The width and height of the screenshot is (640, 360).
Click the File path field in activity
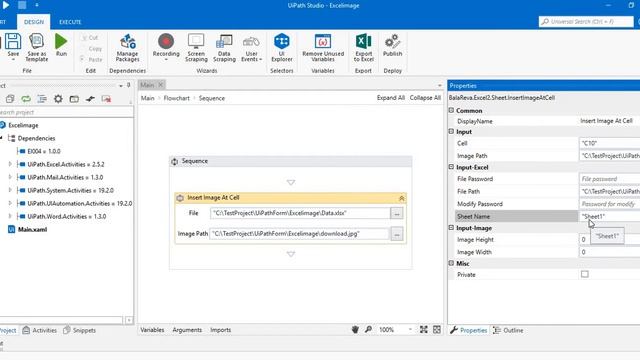point(300,213)
